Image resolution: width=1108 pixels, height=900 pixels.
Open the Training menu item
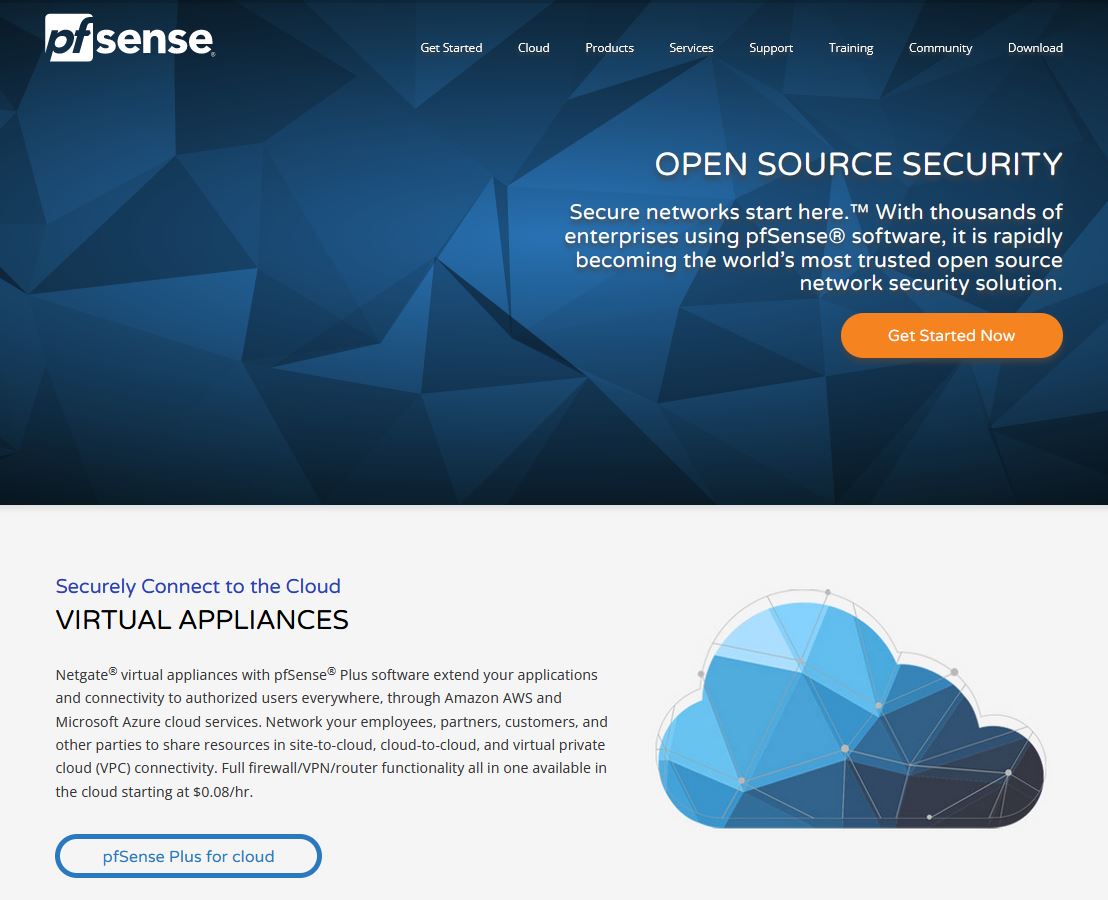(851, 48)
